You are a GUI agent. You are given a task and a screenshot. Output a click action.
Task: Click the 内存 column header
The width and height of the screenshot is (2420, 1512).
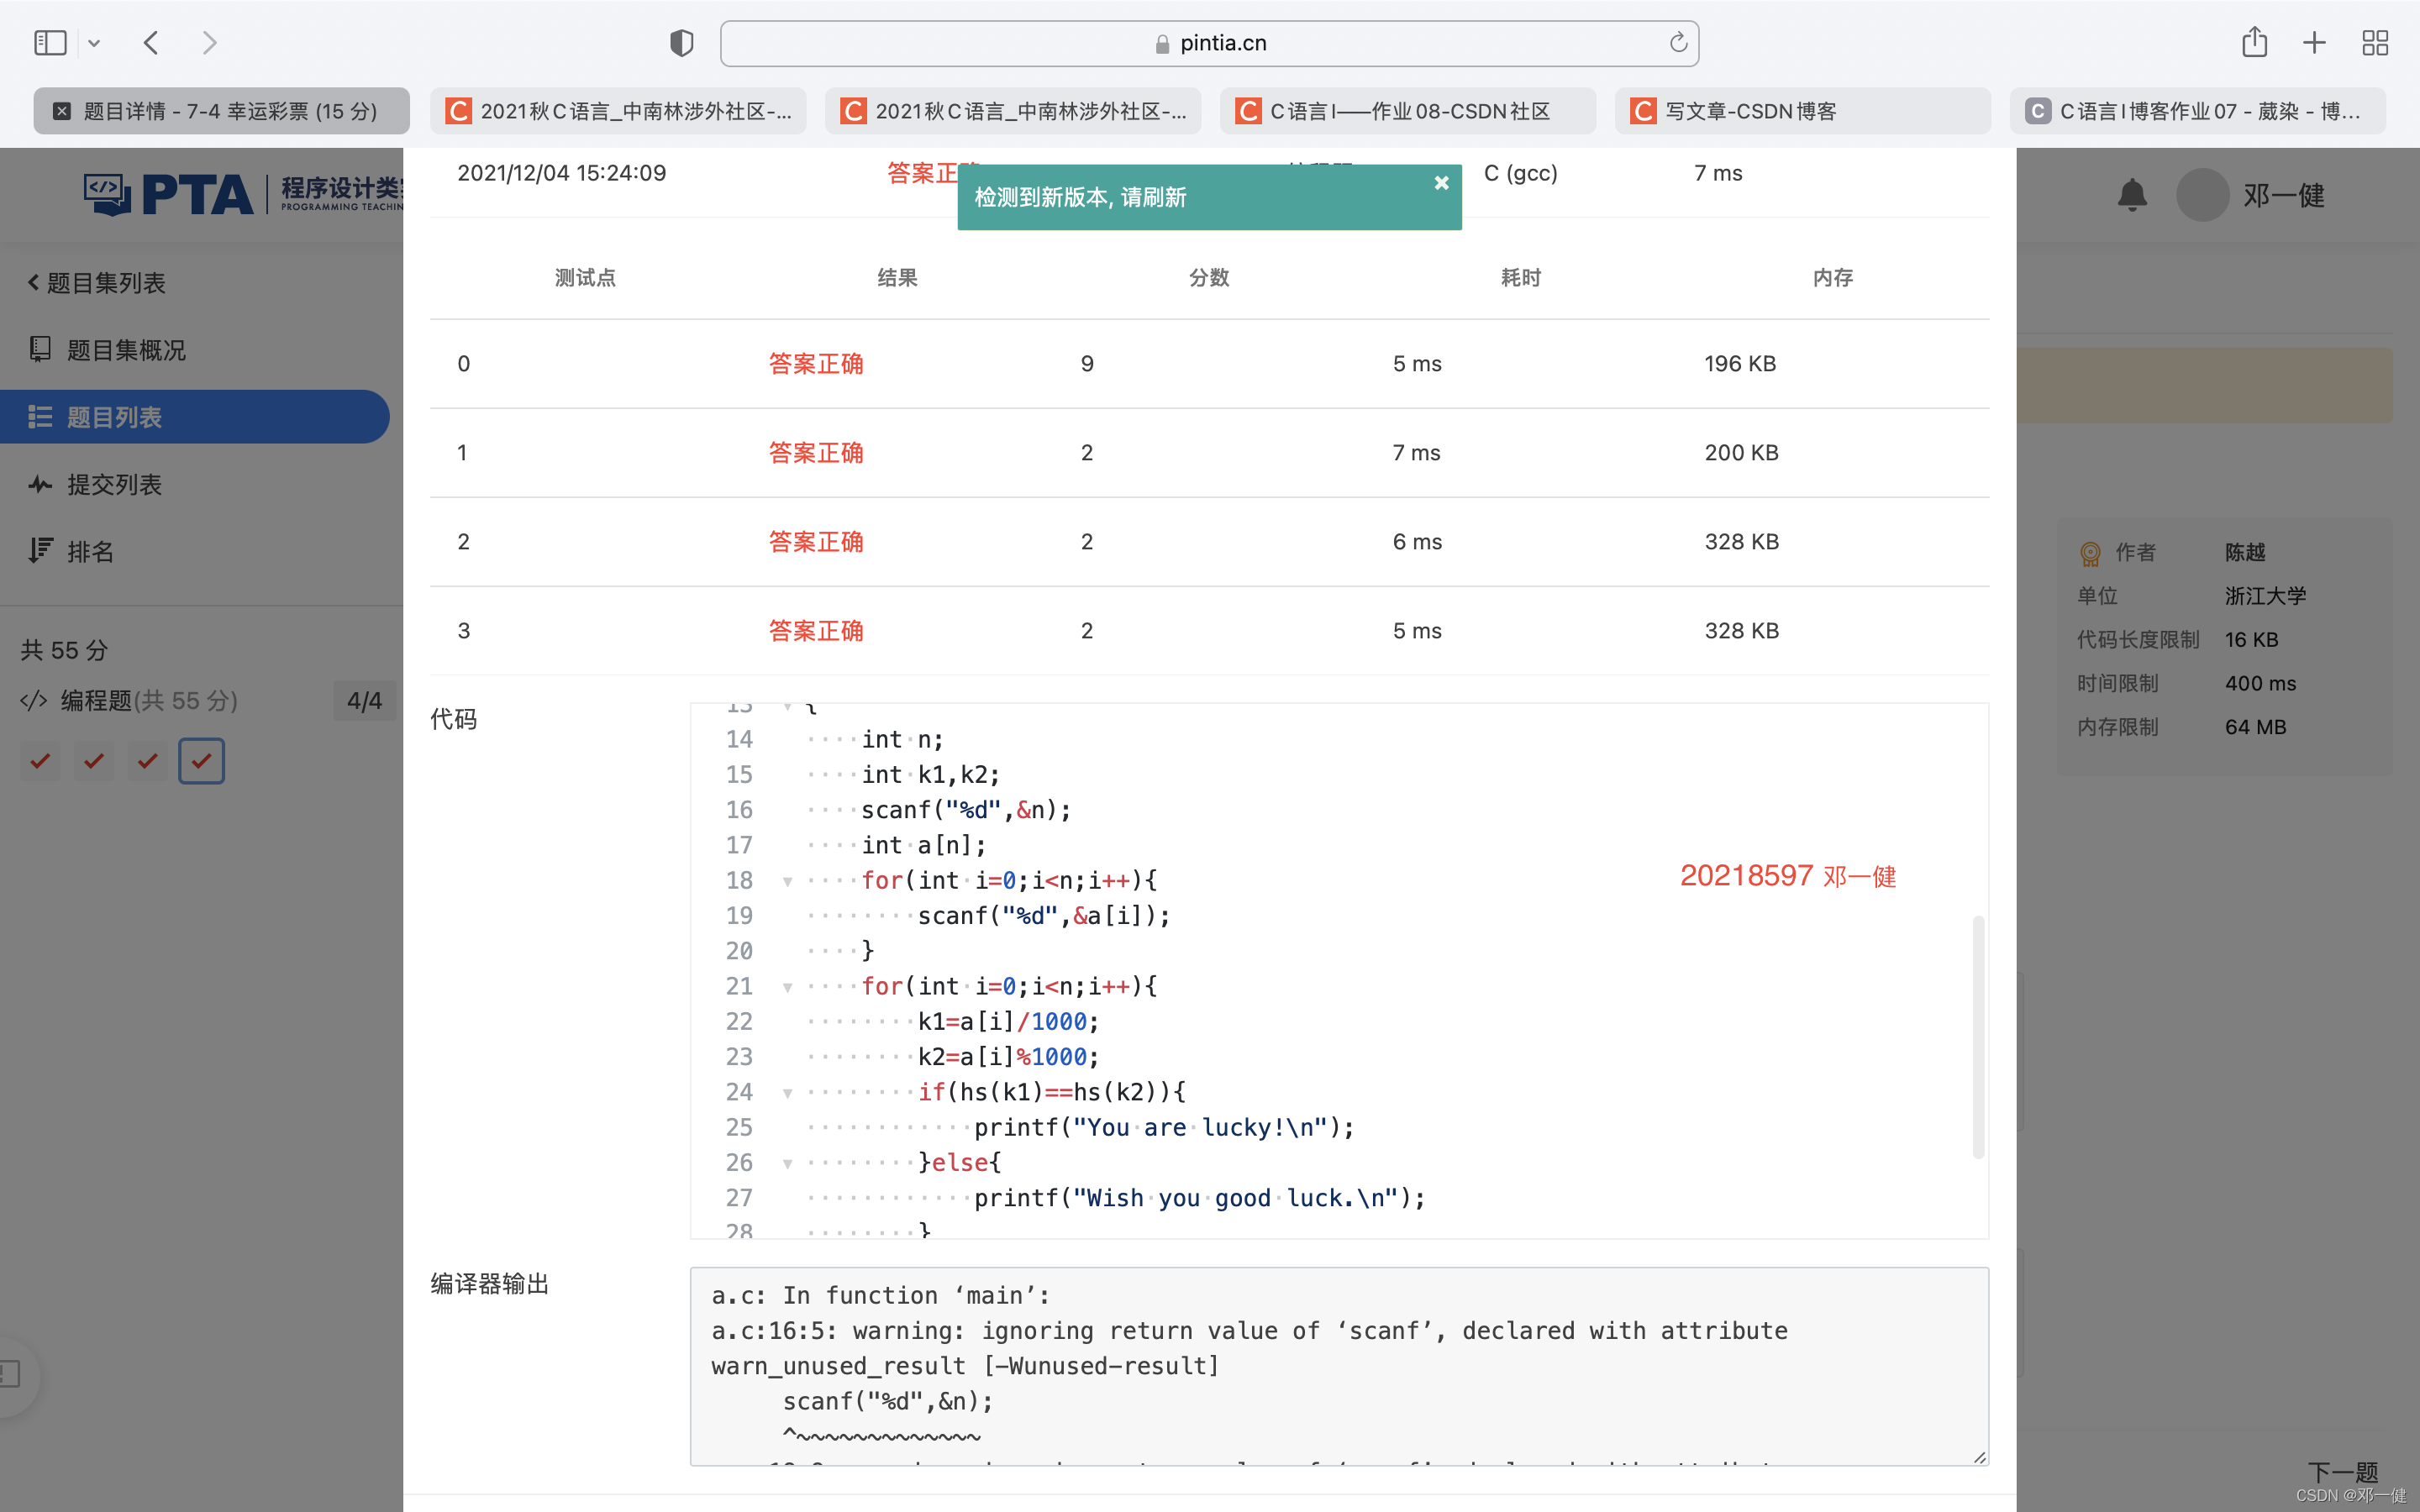[1833, 278]
